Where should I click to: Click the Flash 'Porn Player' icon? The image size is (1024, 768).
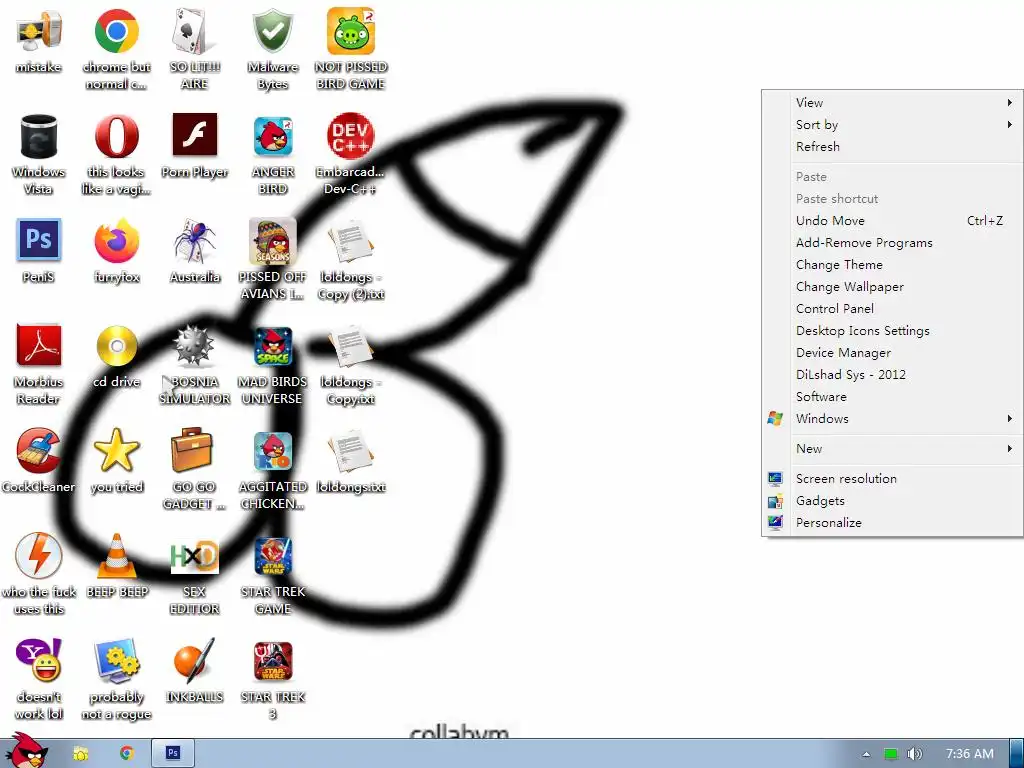point(195,146)
